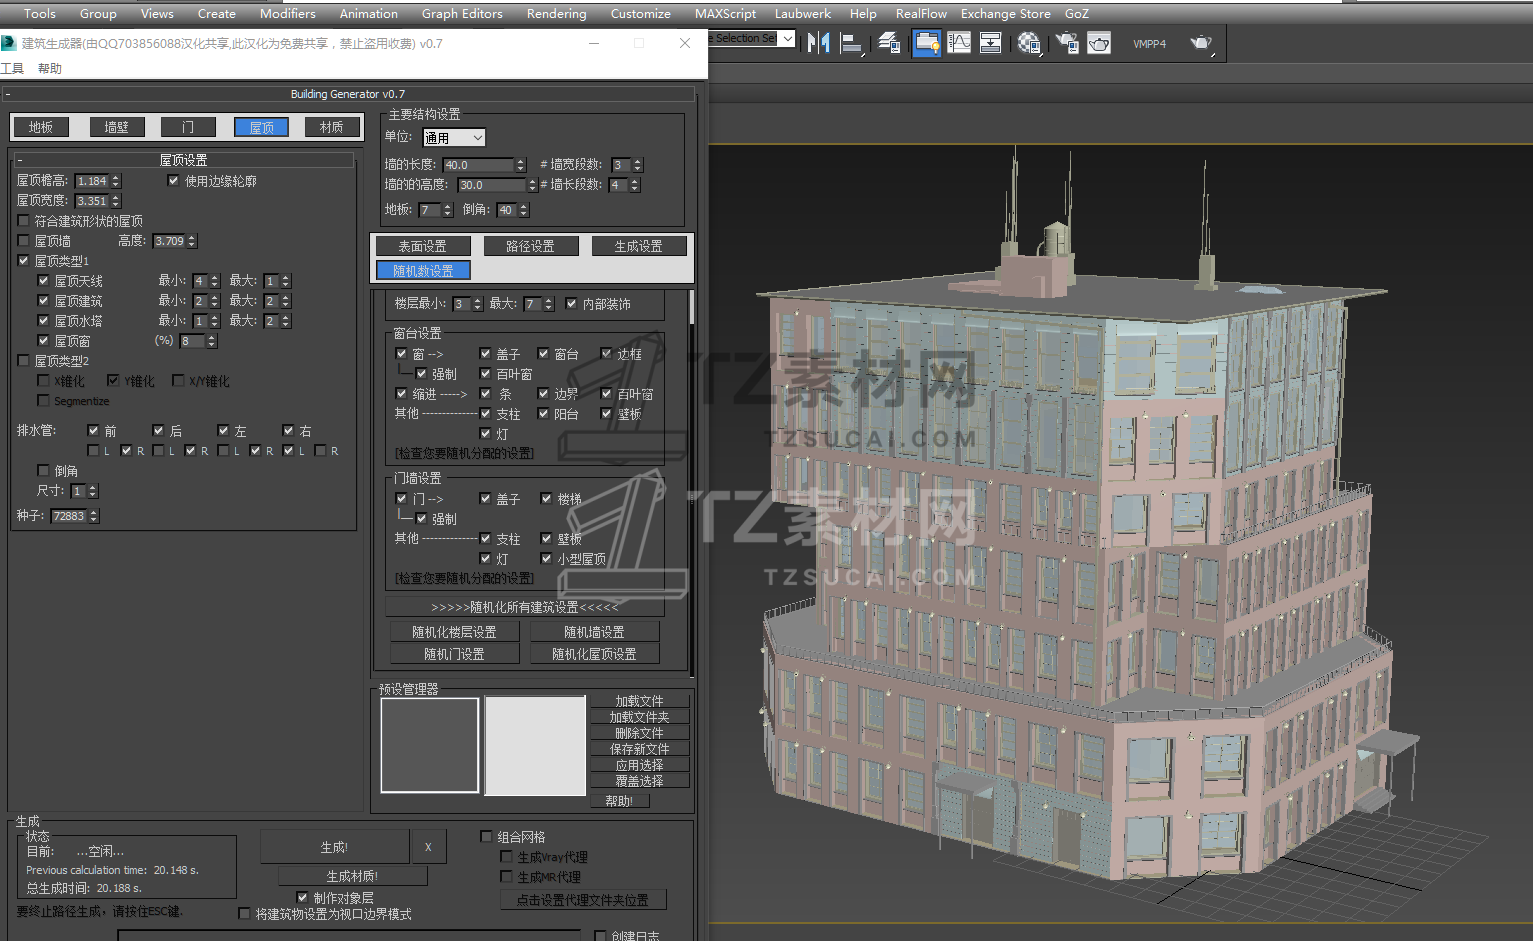Open the Curve Editor icon

click(959, 43)
